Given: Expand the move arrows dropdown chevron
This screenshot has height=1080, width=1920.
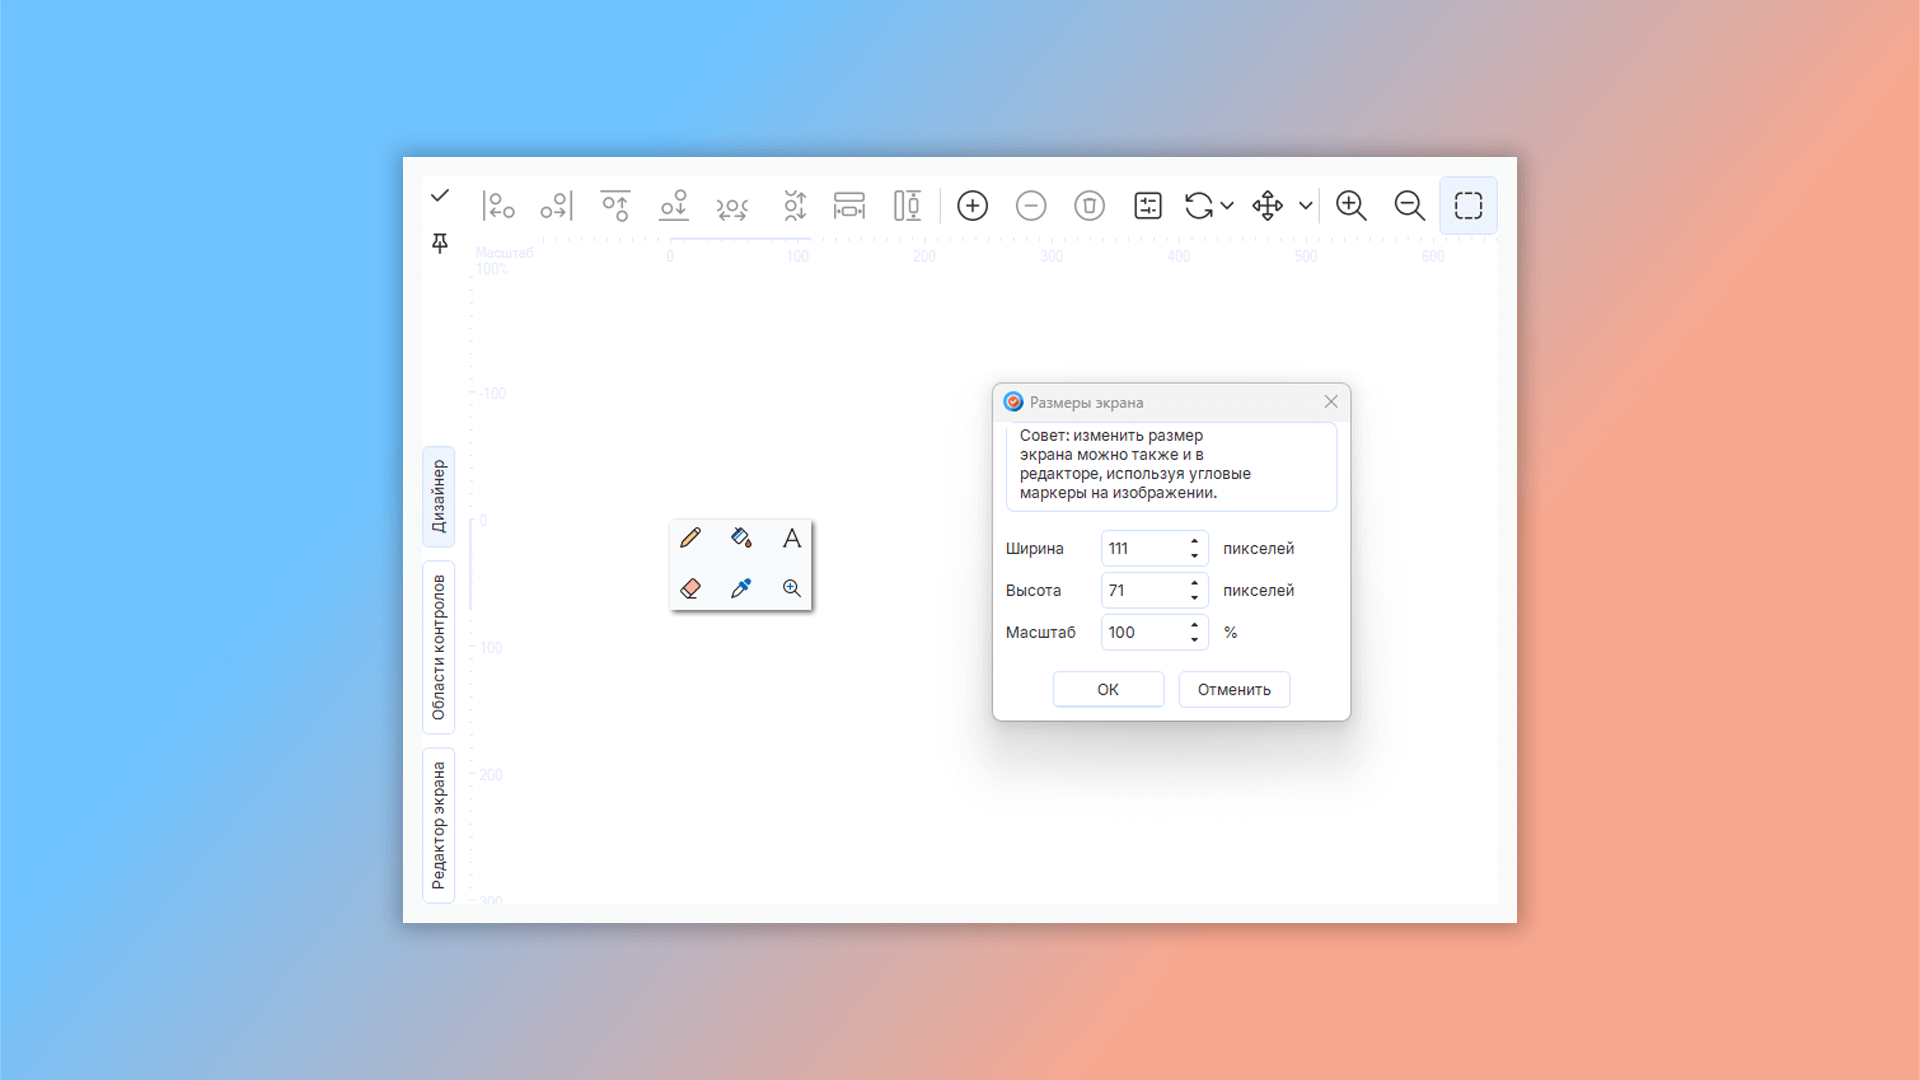Looking at the screenshot, I should [x=1305, y=206].
